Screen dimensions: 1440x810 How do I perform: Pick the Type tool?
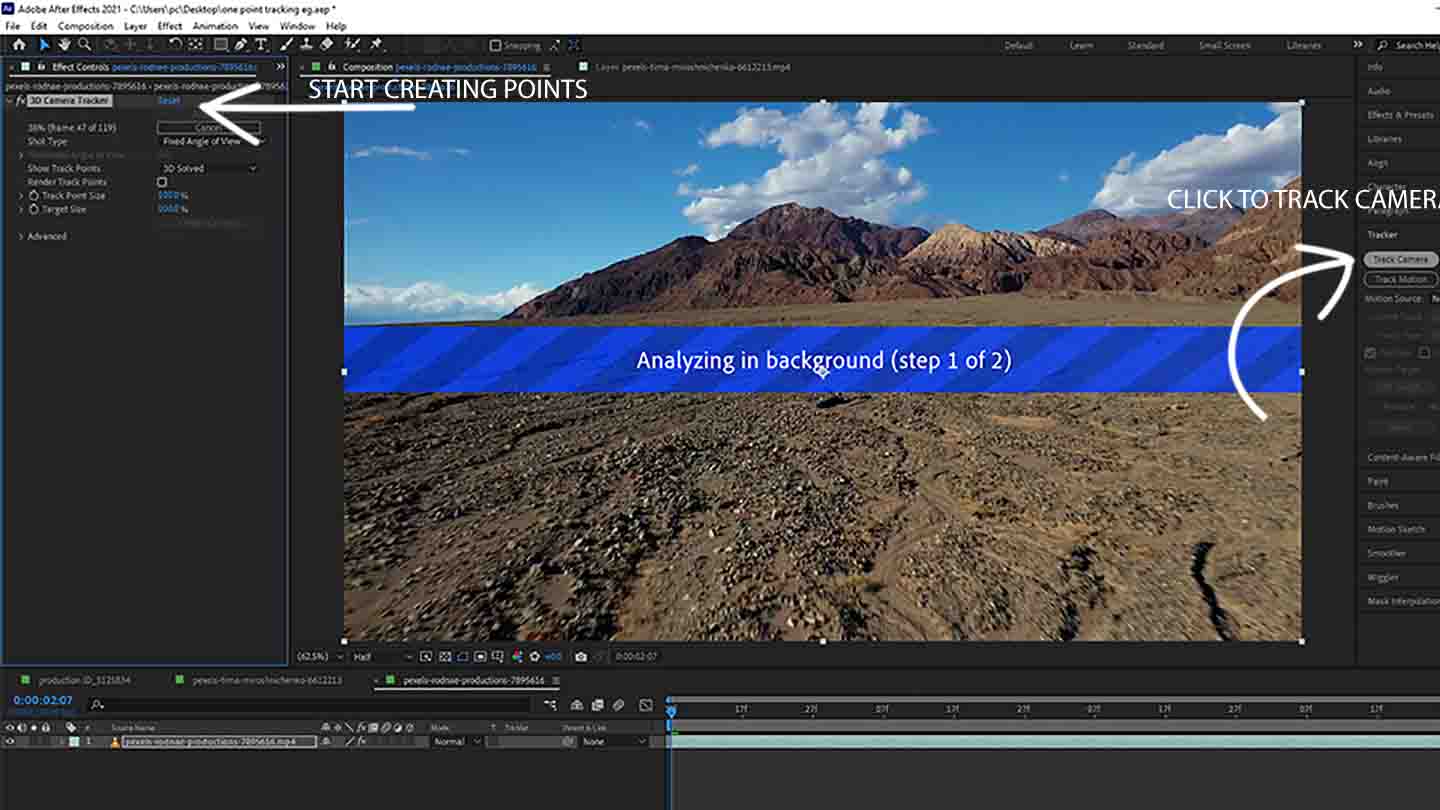[x=261, y=44]
